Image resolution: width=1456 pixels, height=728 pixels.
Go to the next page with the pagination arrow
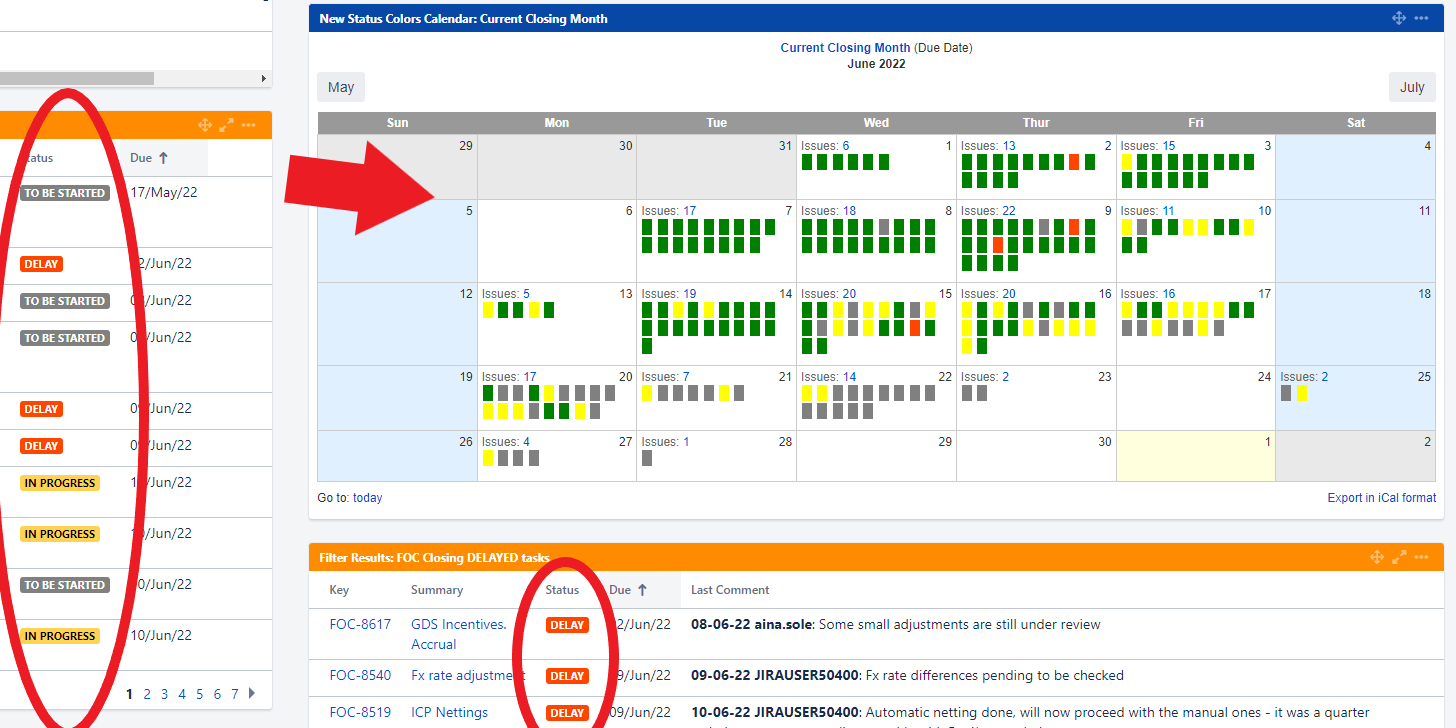point(252,693)
